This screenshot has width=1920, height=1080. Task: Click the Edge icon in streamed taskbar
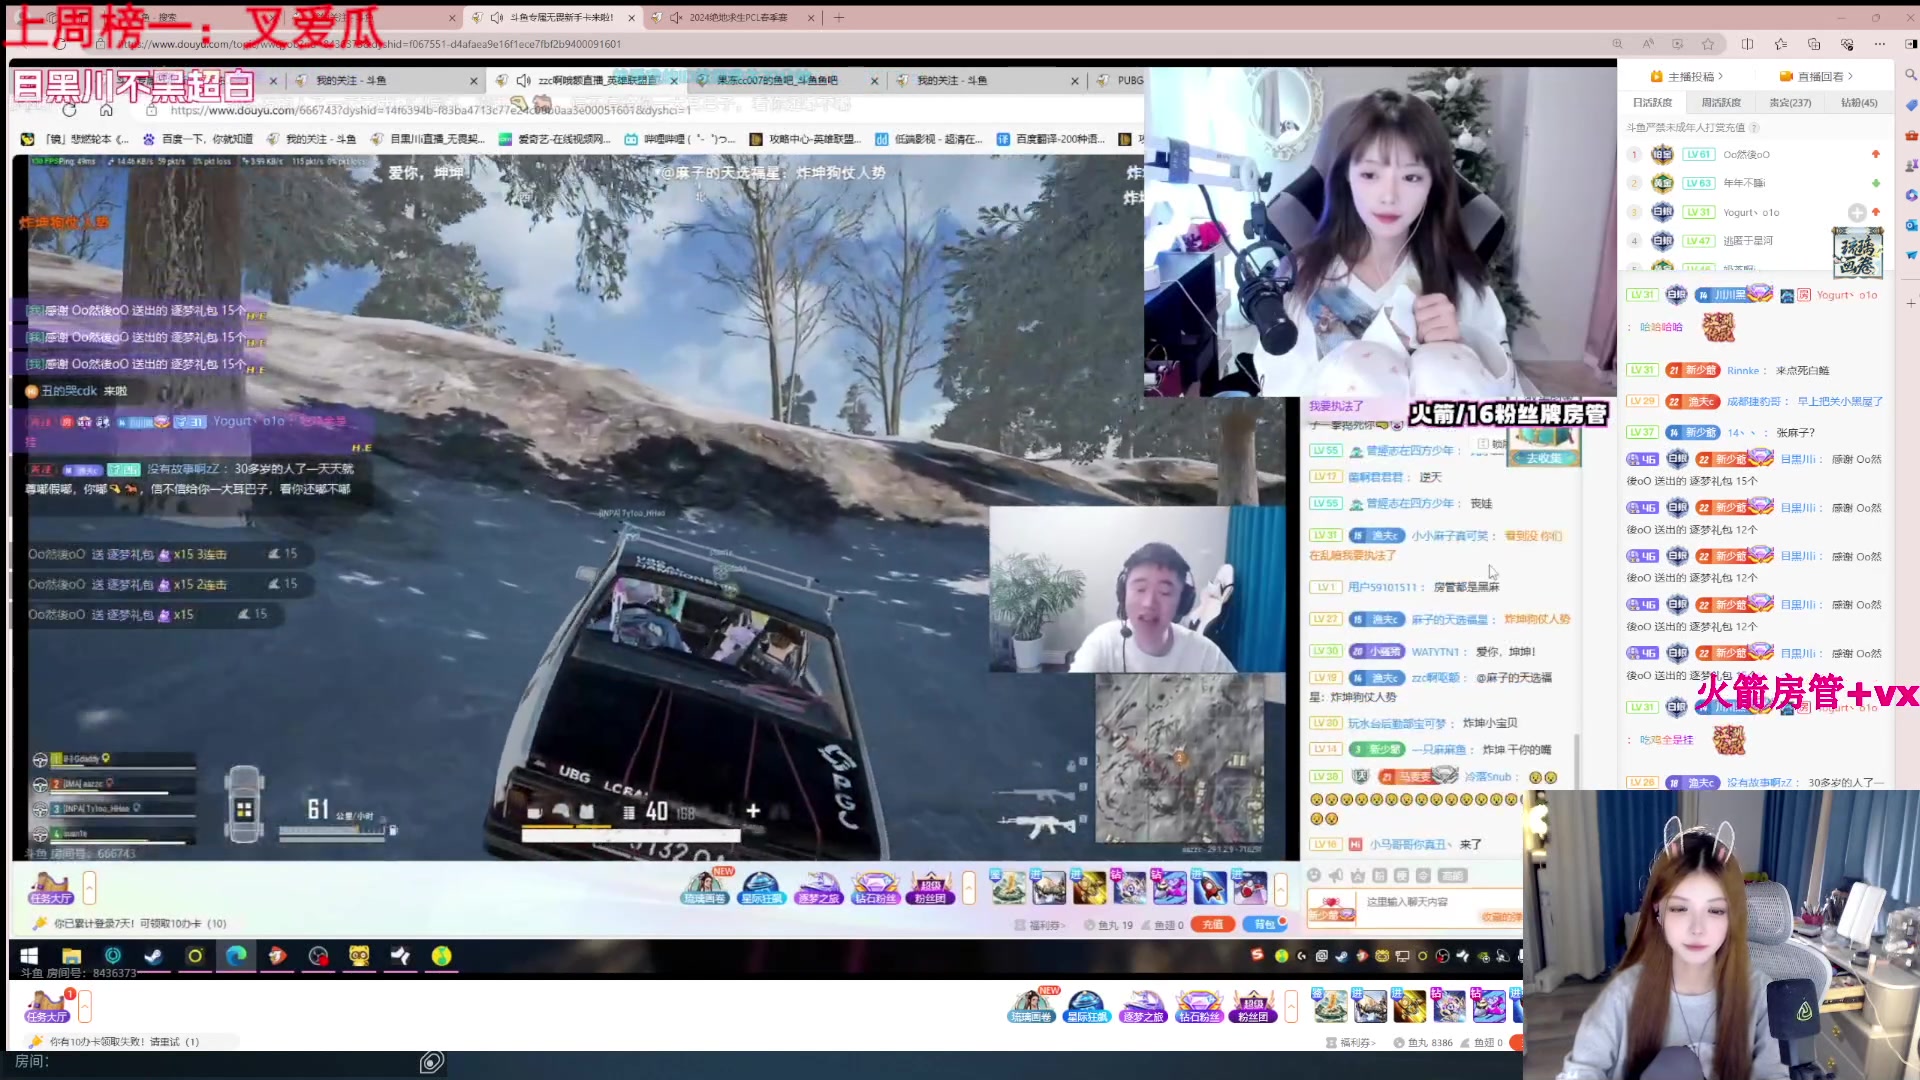click(236, 956)
